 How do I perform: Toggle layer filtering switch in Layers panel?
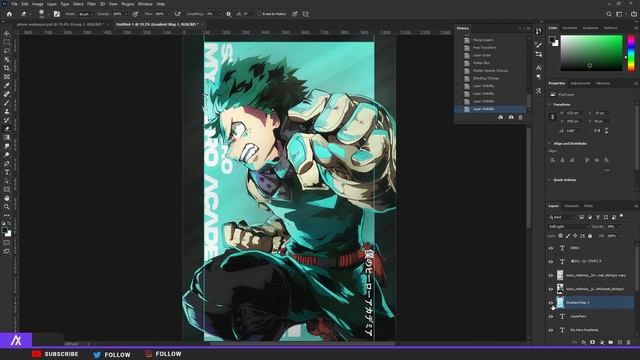pyautogui.click(x=622, y=216)
